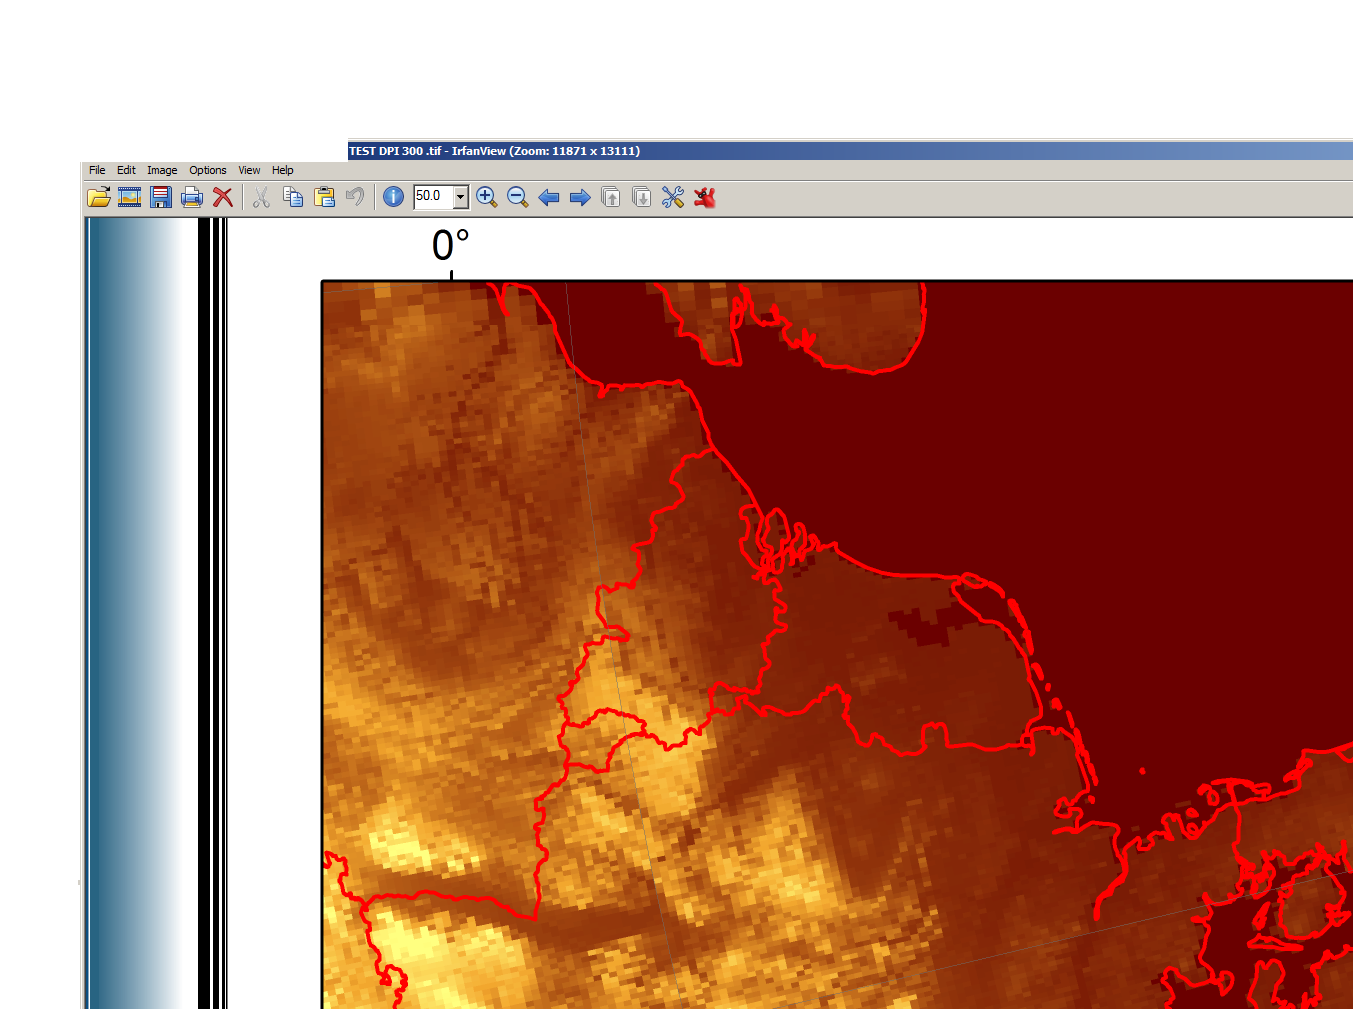Click the red IrfanView About mascot icon
The image size is (1353, 1016).
click(705, 197)
